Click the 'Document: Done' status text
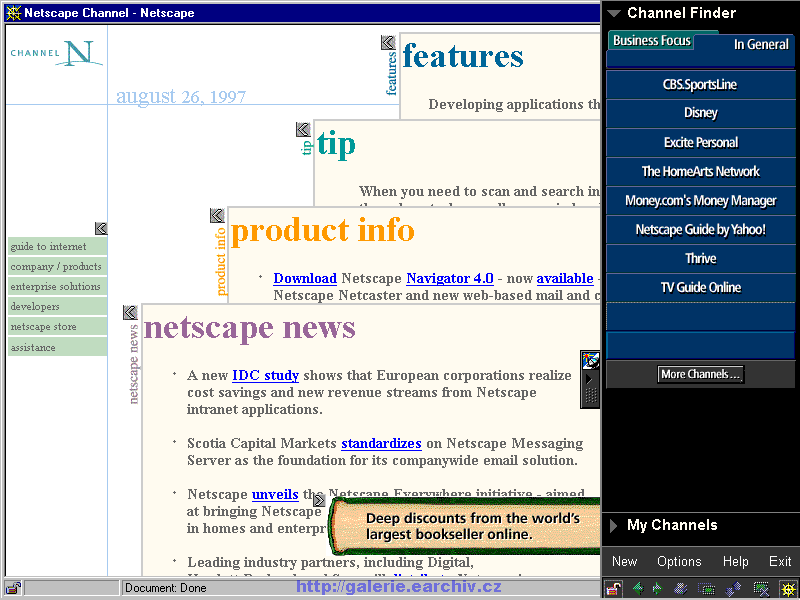 [166, 588]
